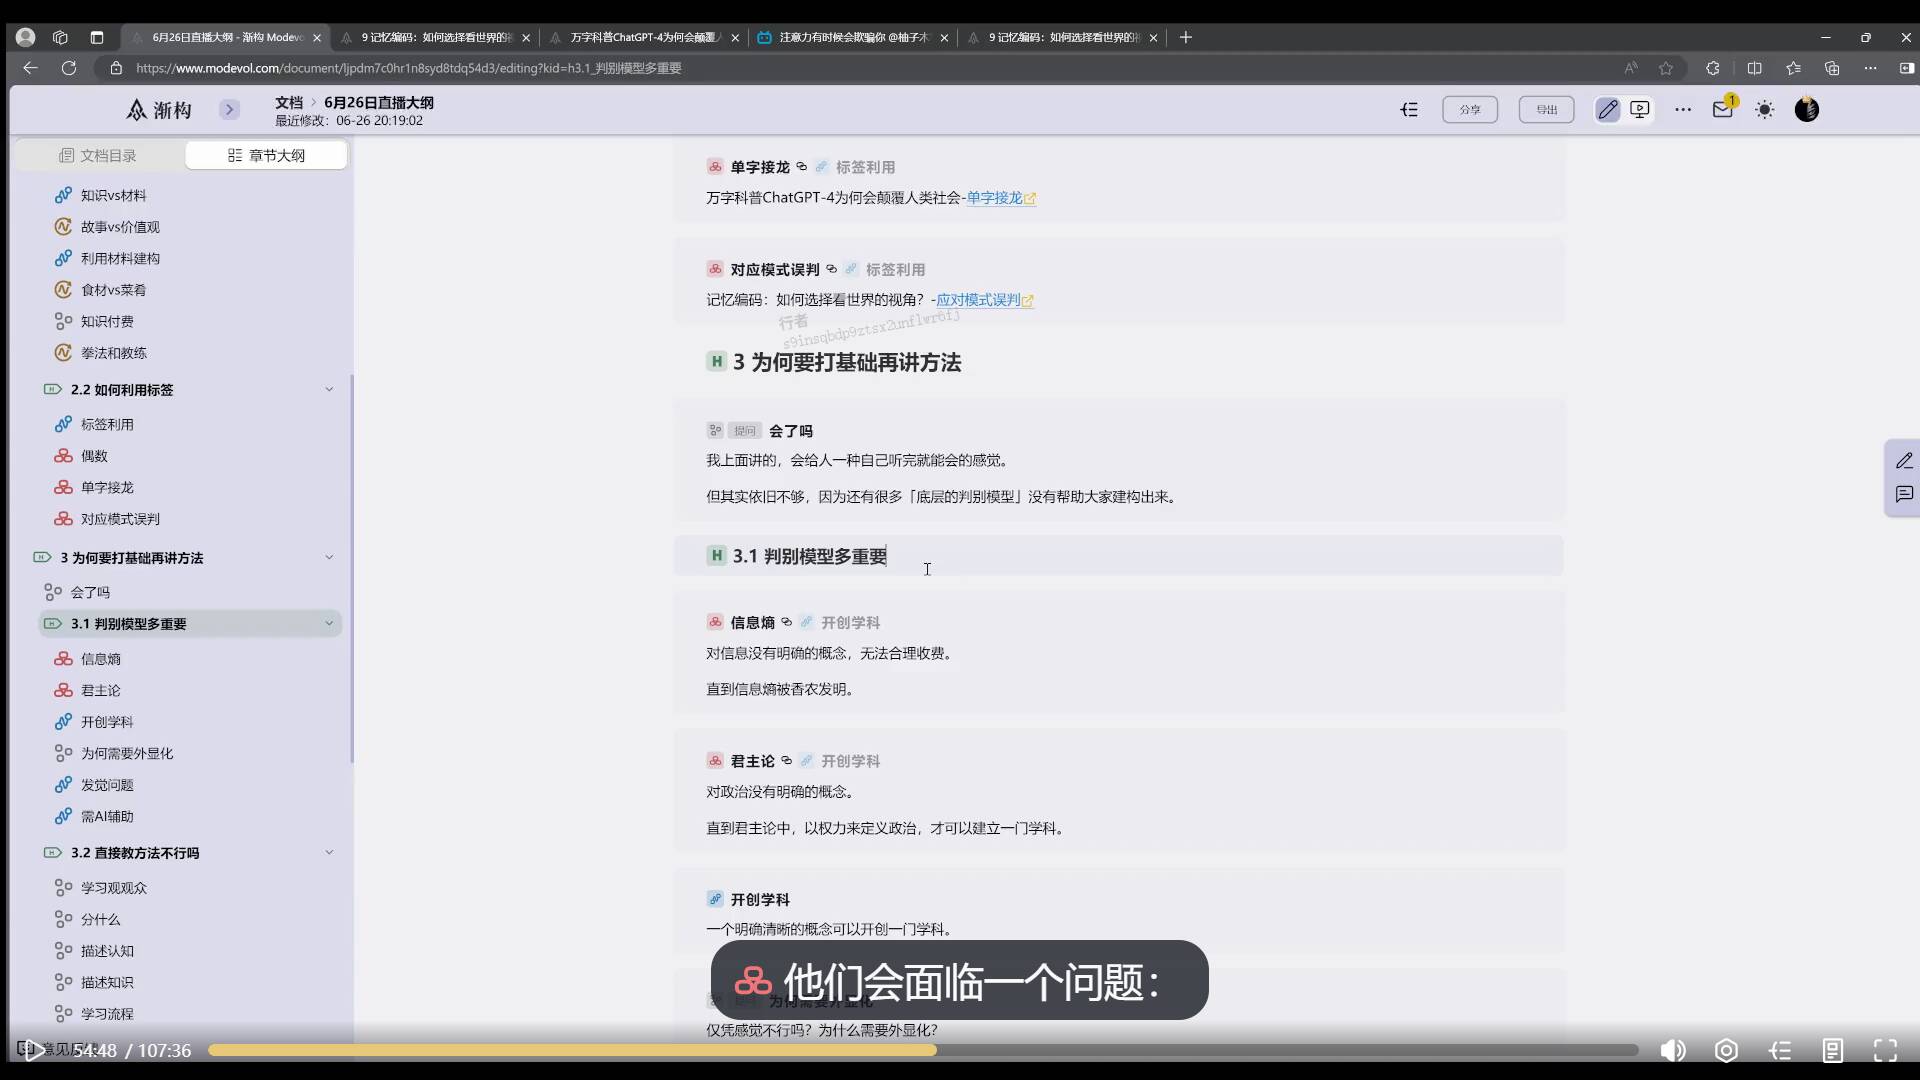
Task: Open the user avatar menu
Action: click(x=1806, y=110)
